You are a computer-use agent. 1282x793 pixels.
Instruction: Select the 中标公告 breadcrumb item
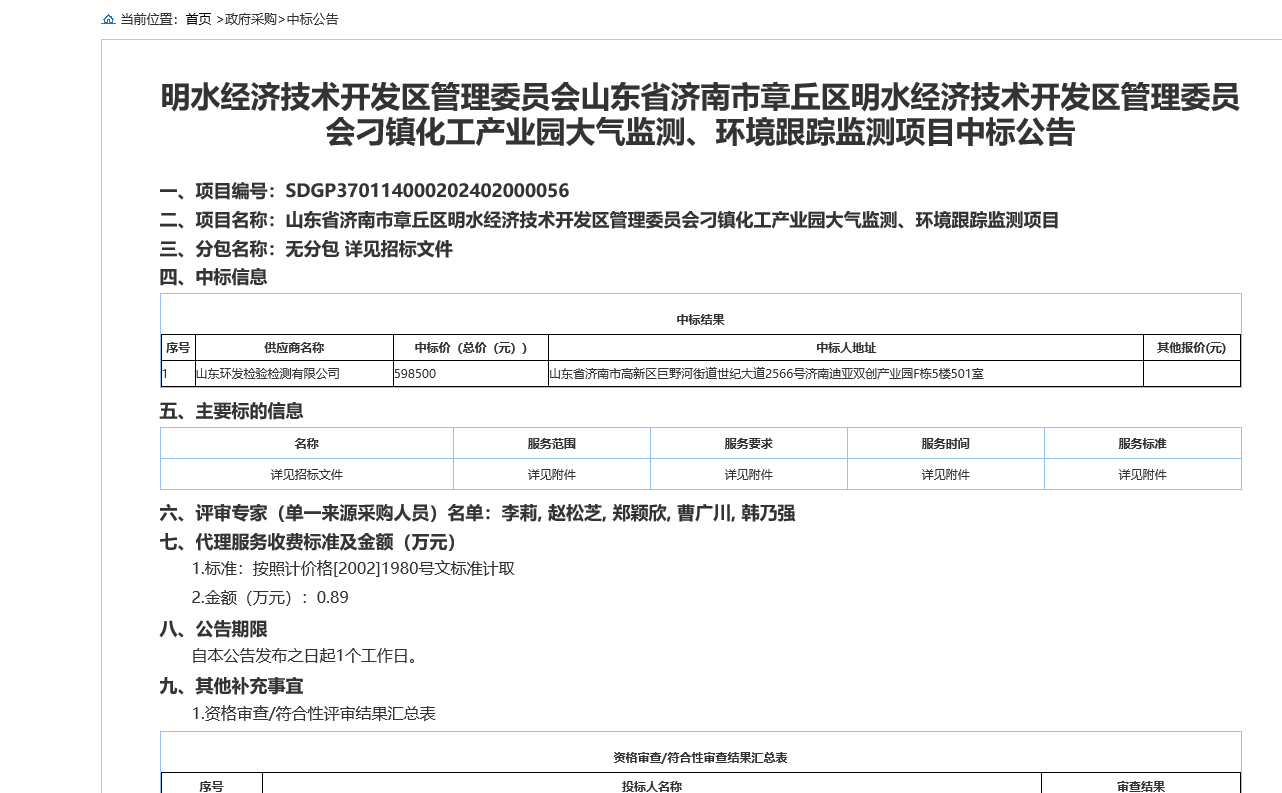tap(313, 19)
